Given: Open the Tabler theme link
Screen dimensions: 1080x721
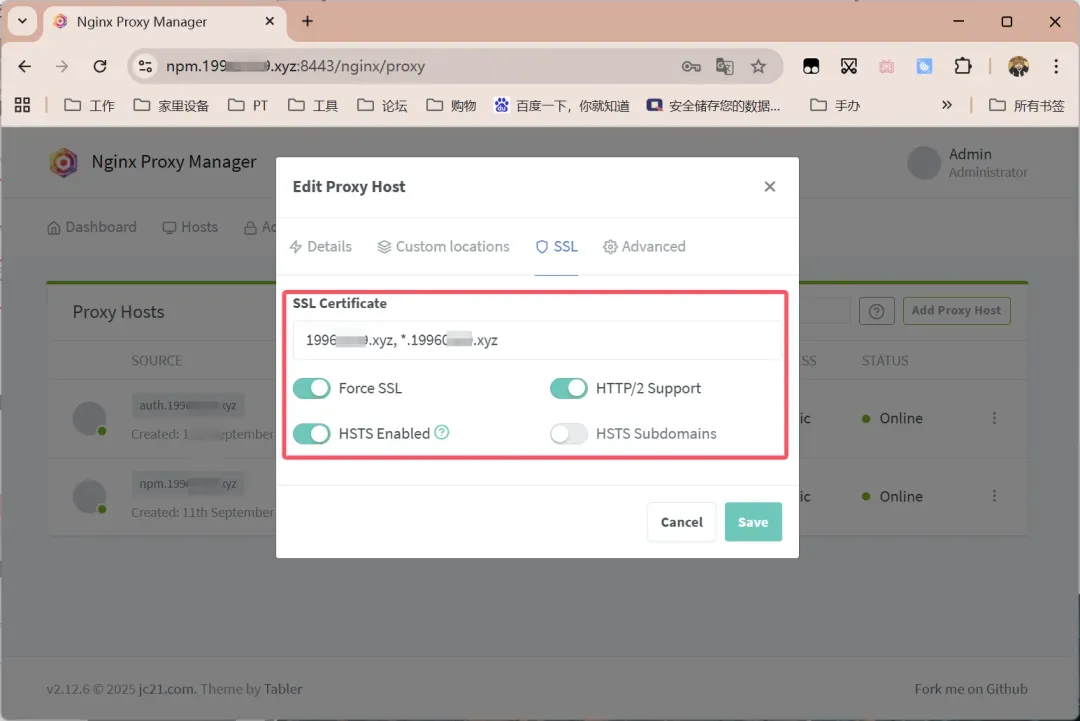Looking at the screenshot, I should click(282, 689).
